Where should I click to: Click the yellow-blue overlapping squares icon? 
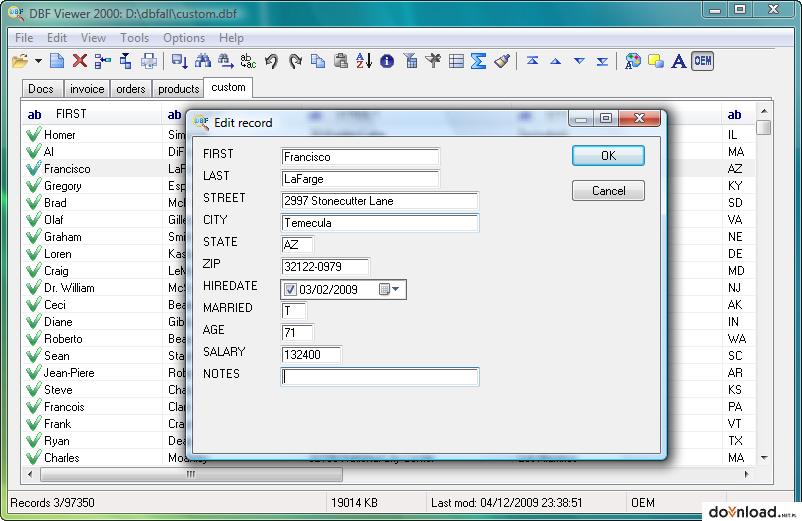pyautogui.click(x=656, y=61)
